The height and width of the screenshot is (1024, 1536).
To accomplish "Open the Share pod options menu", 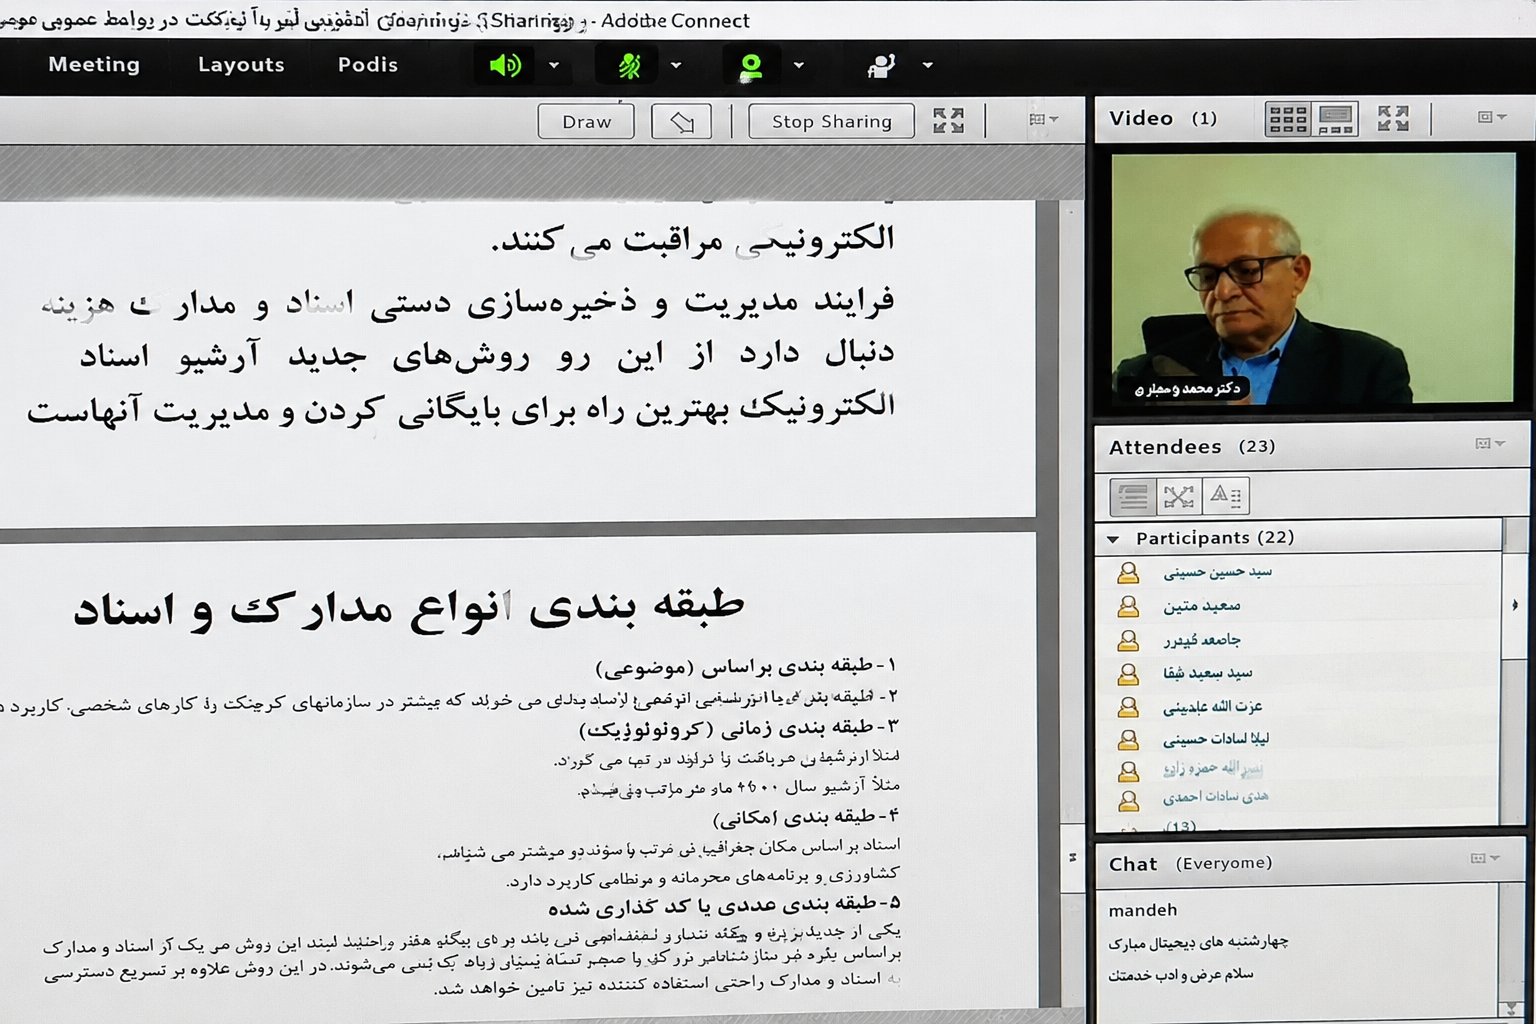I will 1043,119.
